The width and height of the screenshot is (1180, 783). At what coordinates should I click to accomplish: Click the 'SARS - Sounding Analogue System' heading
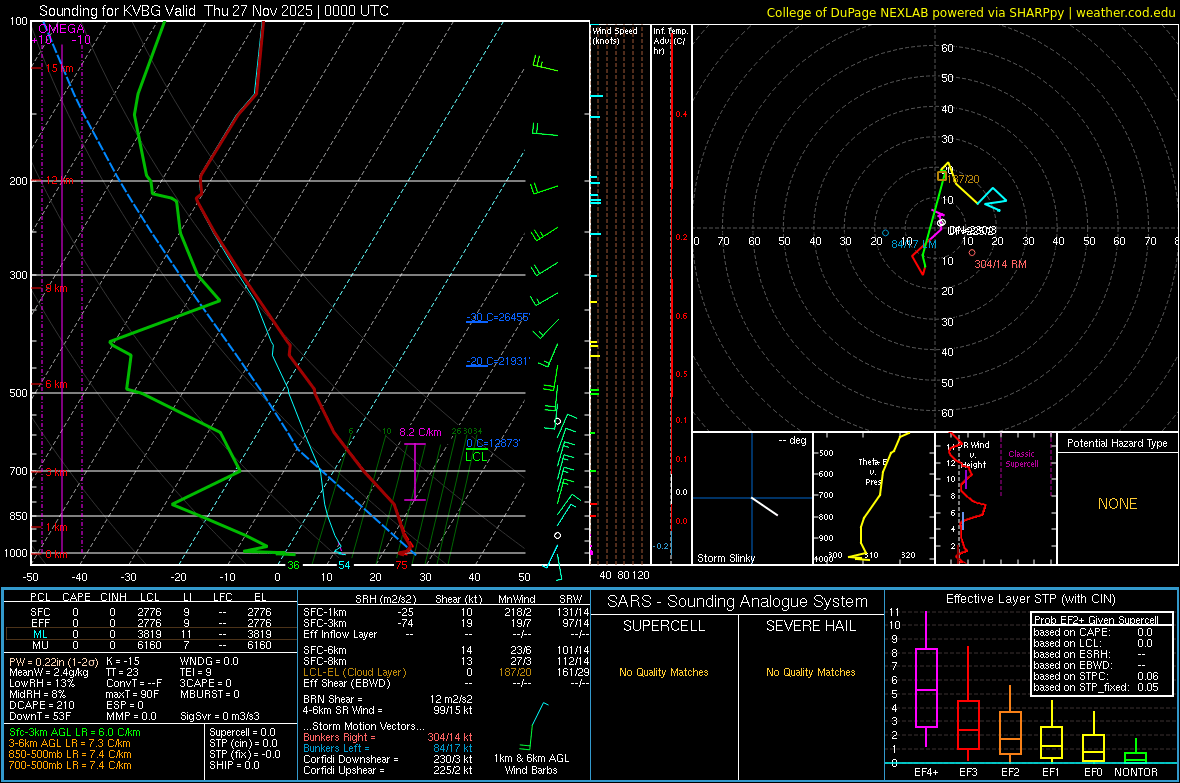738,602
